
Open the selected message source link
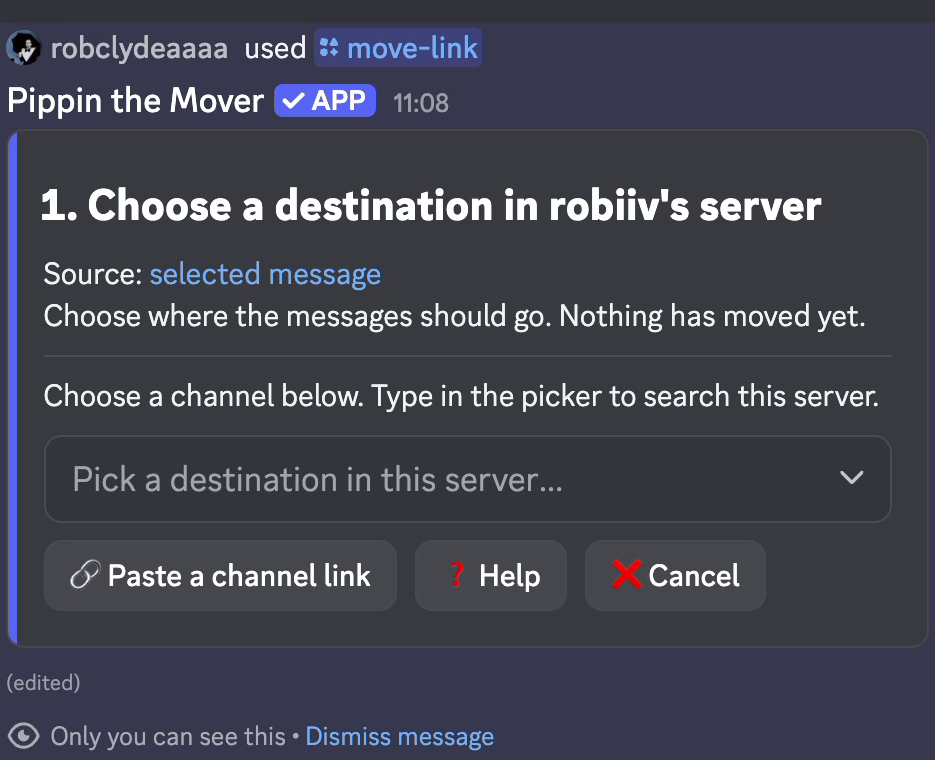pos(265,274)
